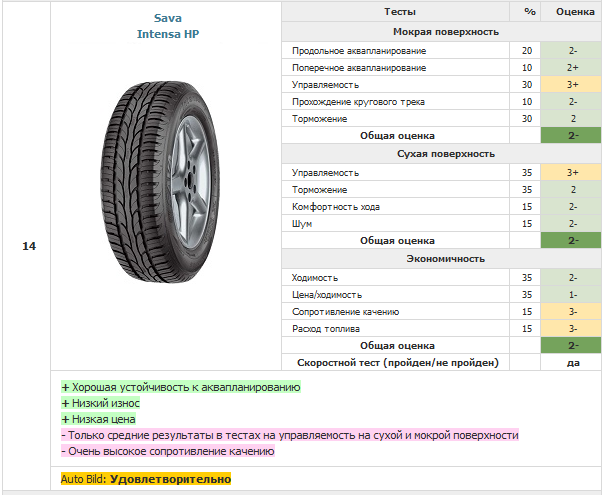Click 'Скоростной тест (пройден/не пройден)' label
Image resolution: width=604 pixels, height=495 pixels.
coord(398,362)
